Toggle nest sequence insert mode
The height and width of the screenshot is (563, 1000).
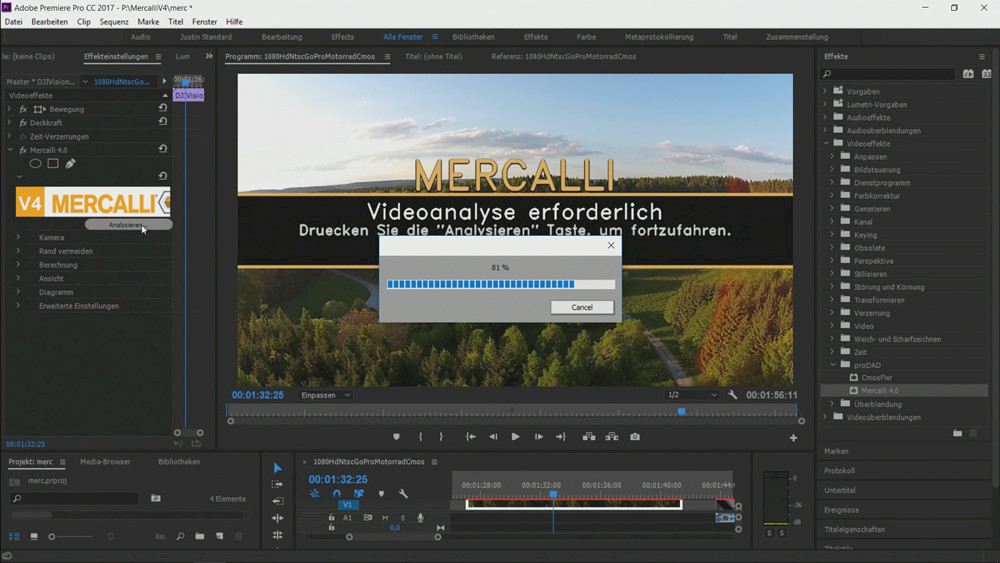314,494
